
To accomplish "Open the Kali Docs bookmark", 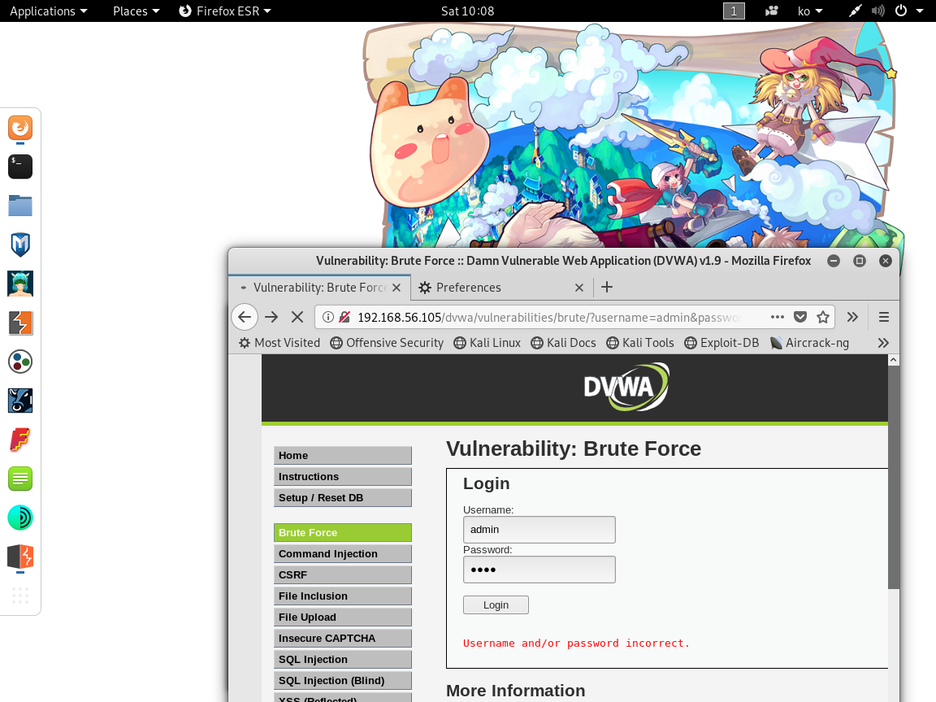I will [x=564, y=343].
